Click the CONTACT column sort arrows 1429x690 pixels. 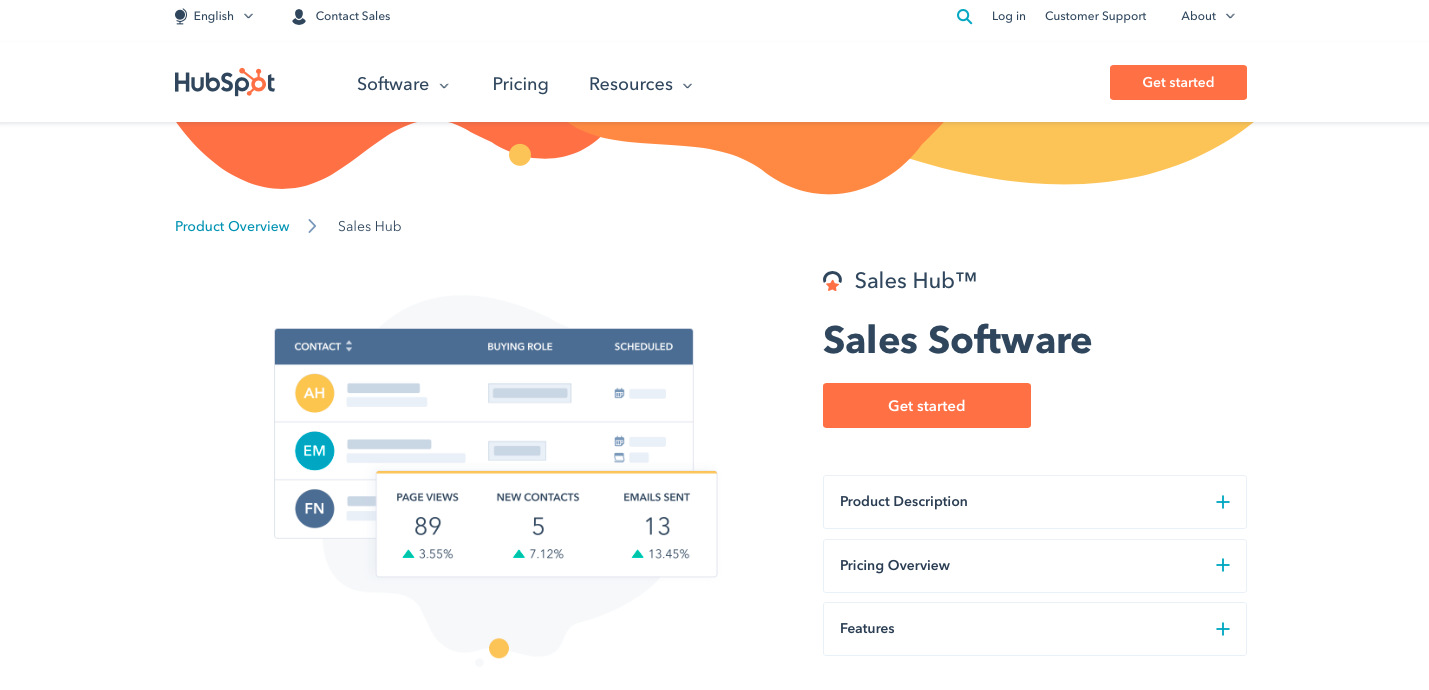coord(349,346)
